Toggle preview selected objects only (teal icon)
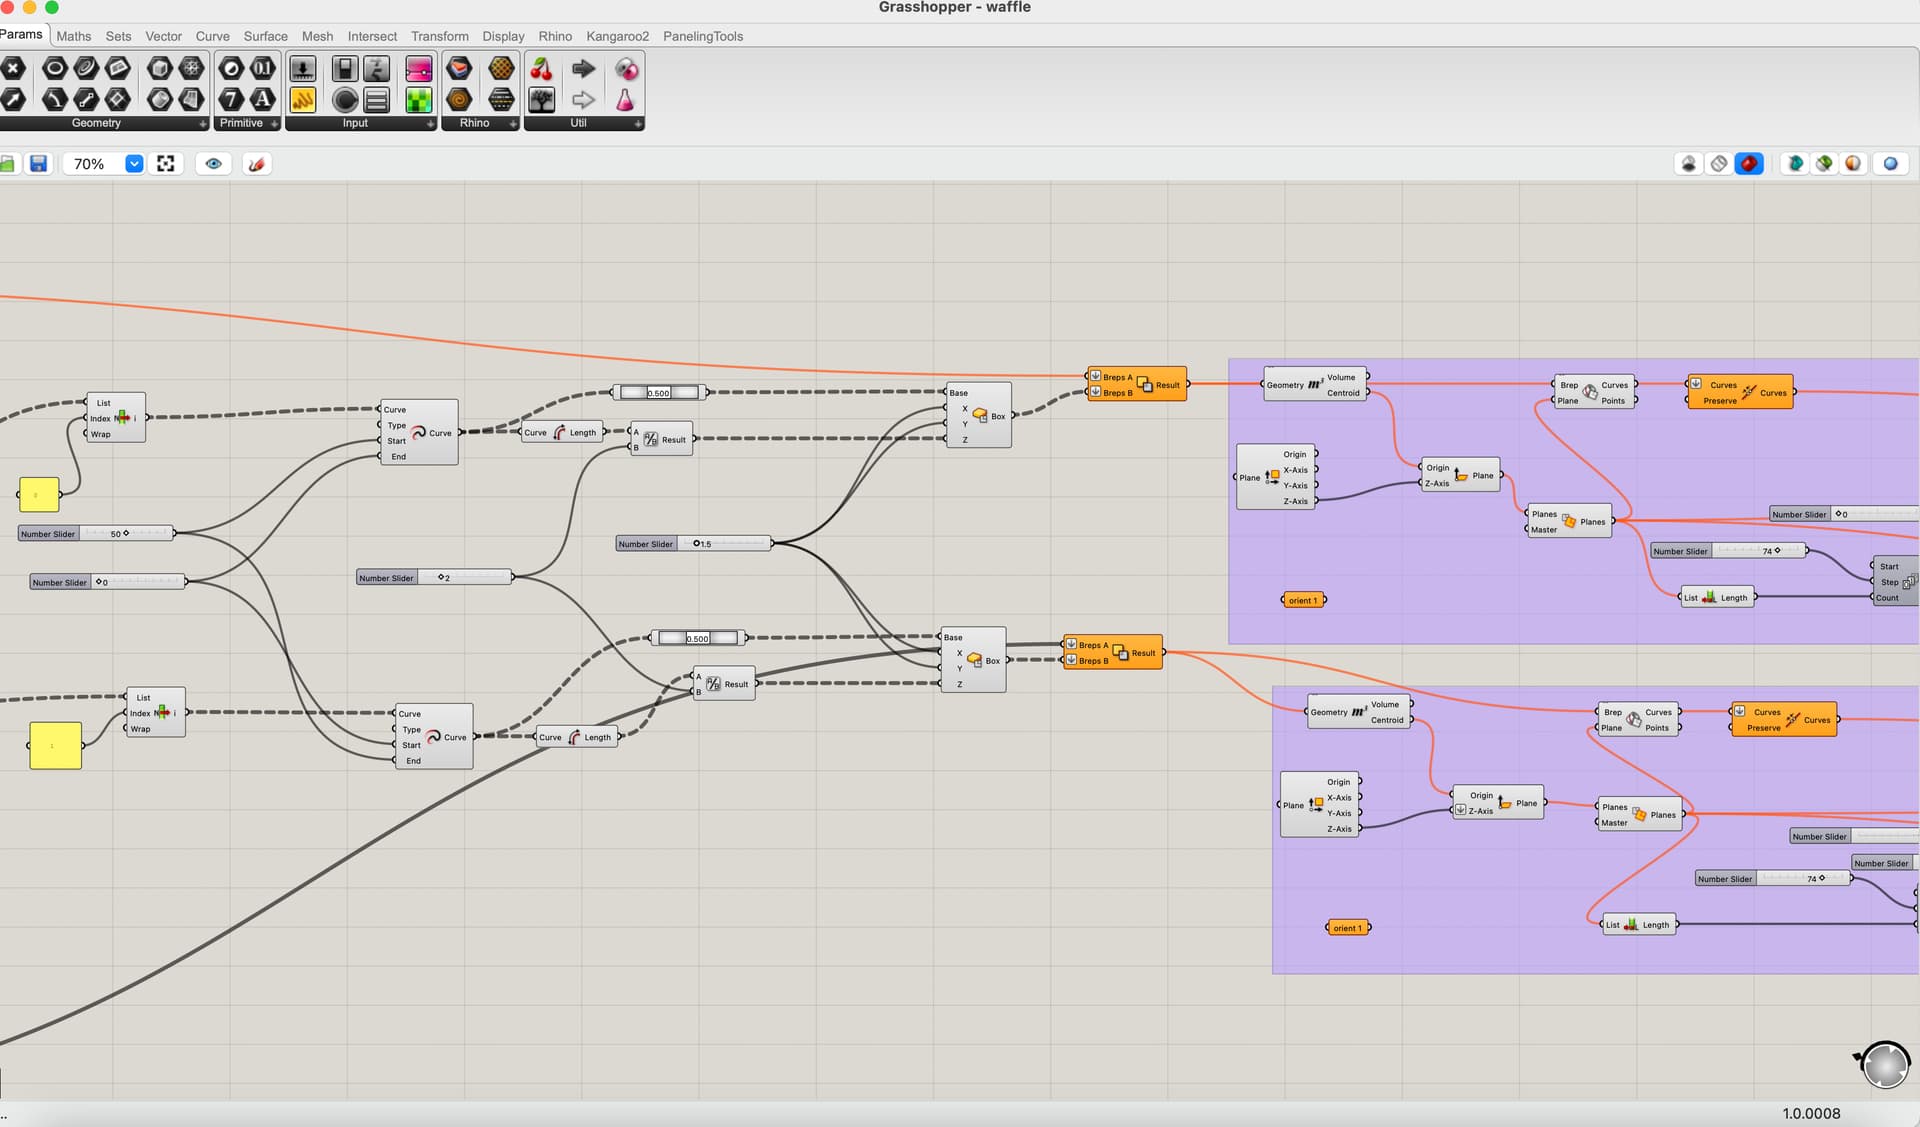This screenshot has height=1127, width=1920. 1795,164
